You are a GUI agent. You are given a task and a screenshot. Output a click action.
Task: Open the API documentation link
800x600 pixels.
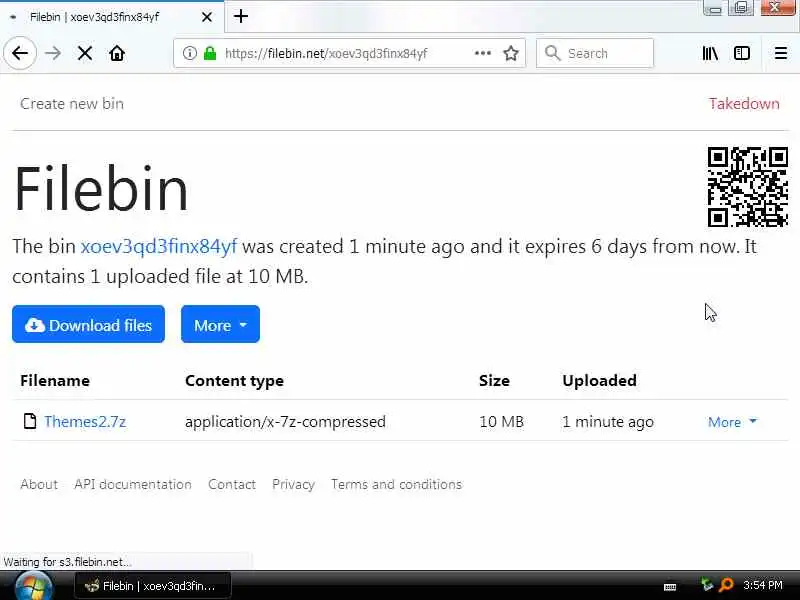coord(133,484)
